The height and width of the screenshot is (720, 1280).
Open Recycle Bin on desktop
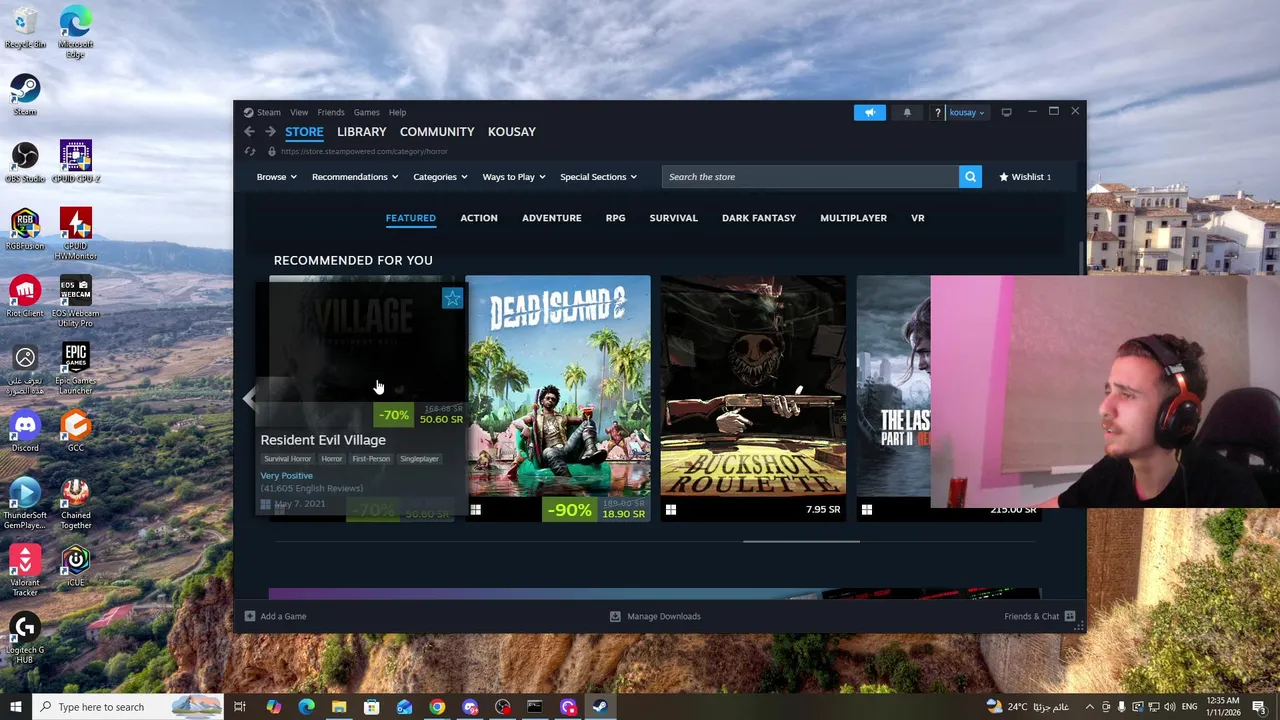point(25,28)
